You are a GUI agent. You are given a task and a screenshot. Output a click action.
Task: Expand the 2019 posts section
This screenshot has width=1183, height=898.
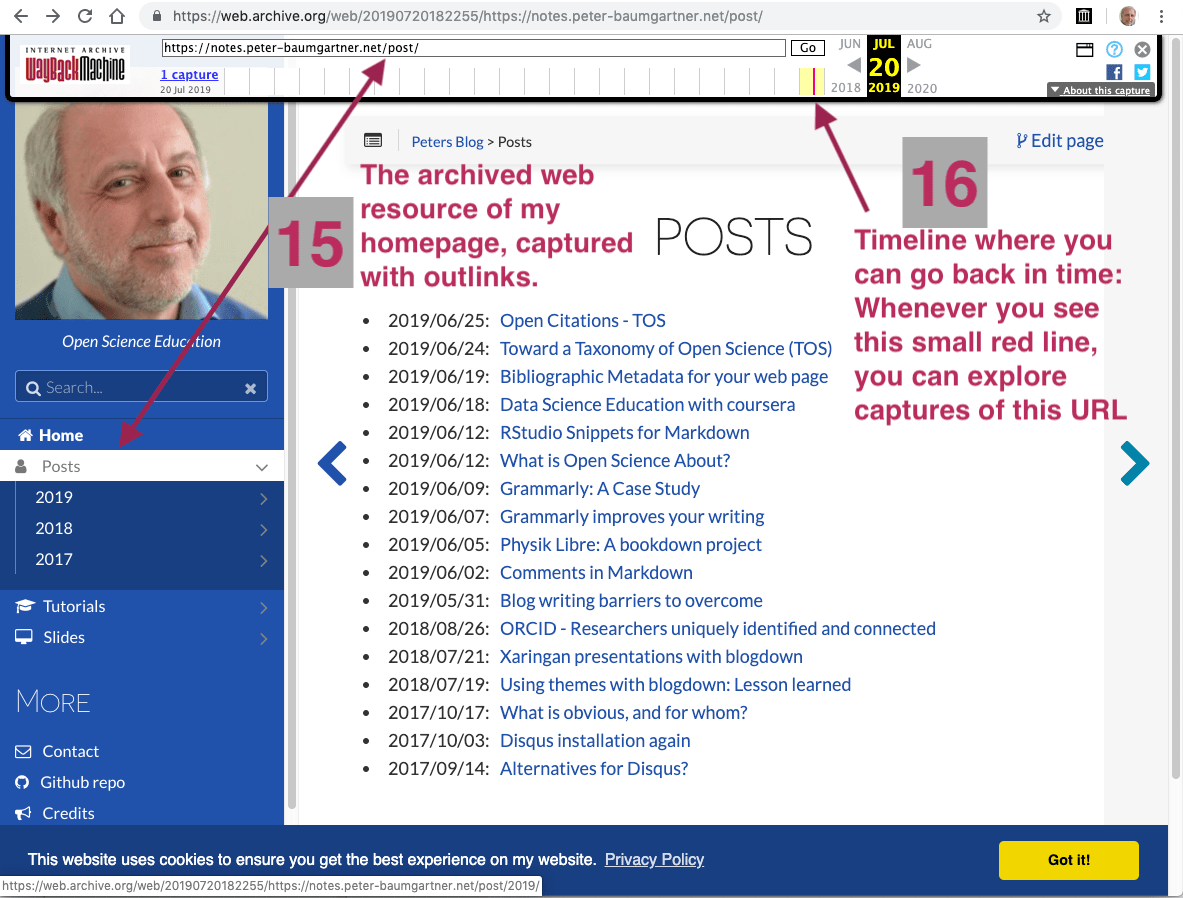(263, 498)
